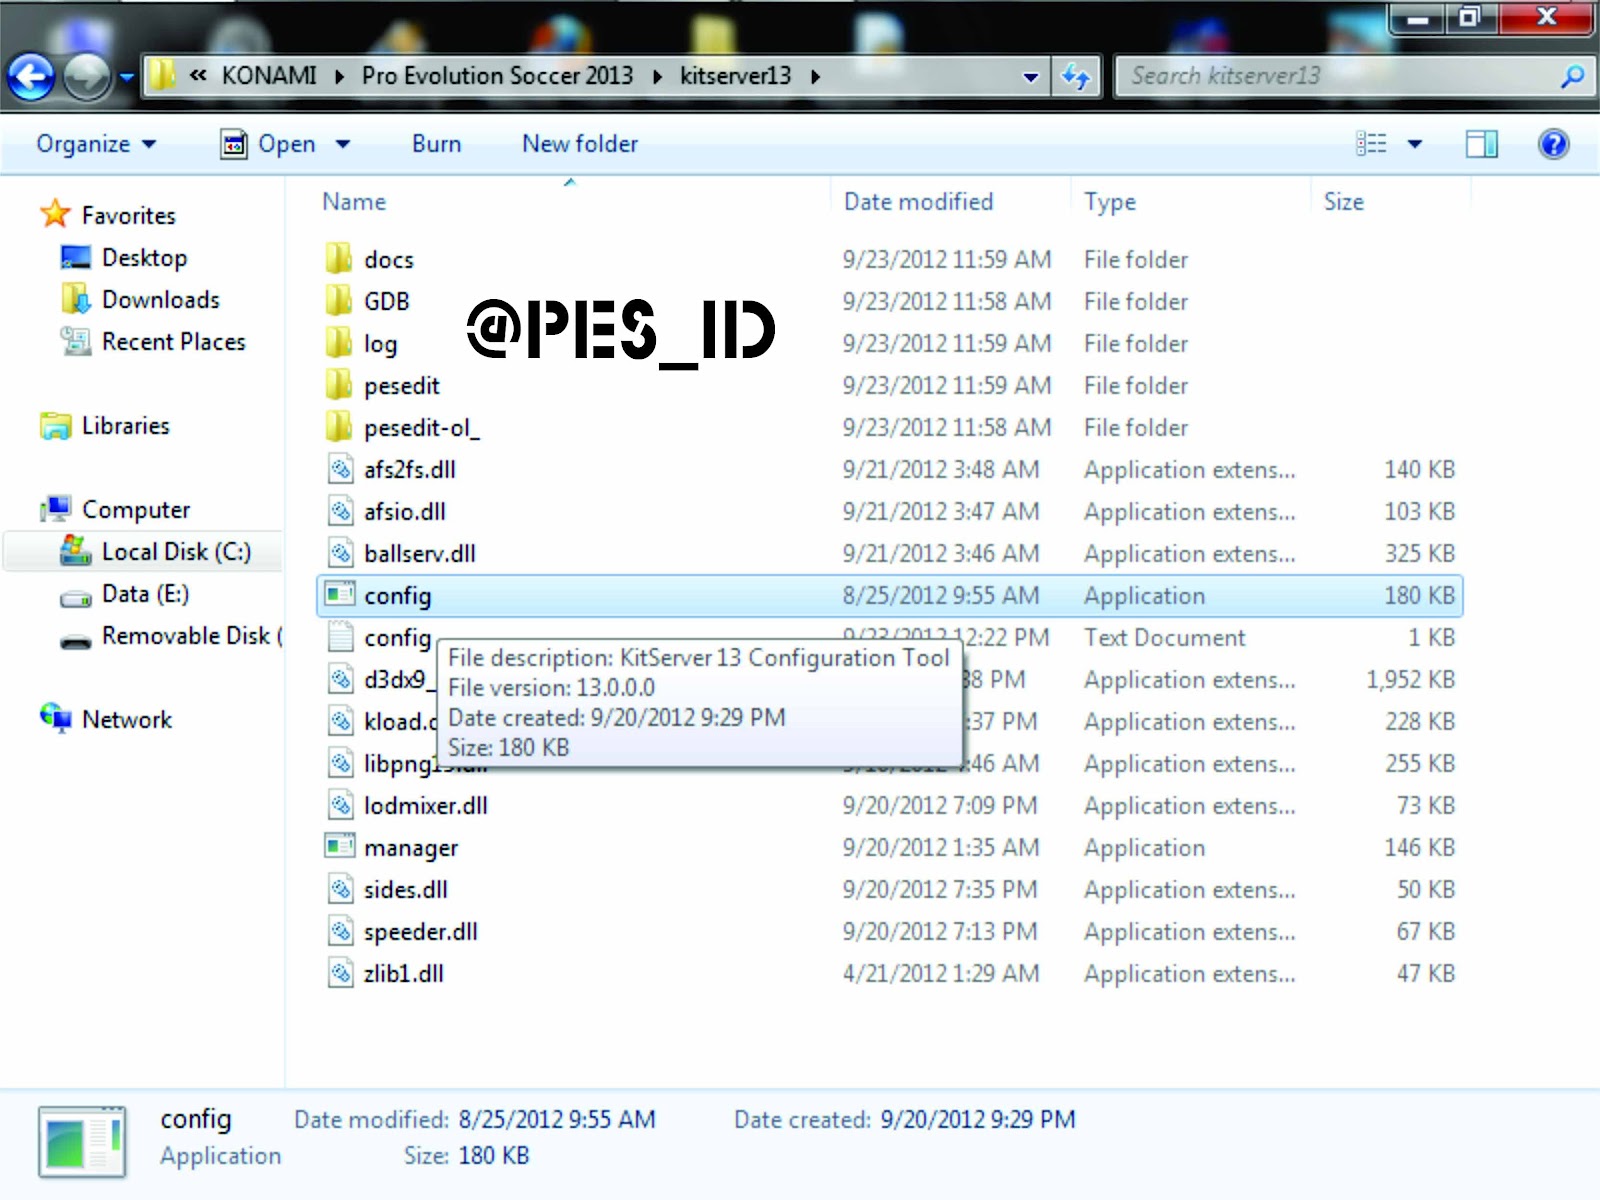Select the speeder.dll file name
Viewport: 1600px width, 1200px height.
(420, 932)
